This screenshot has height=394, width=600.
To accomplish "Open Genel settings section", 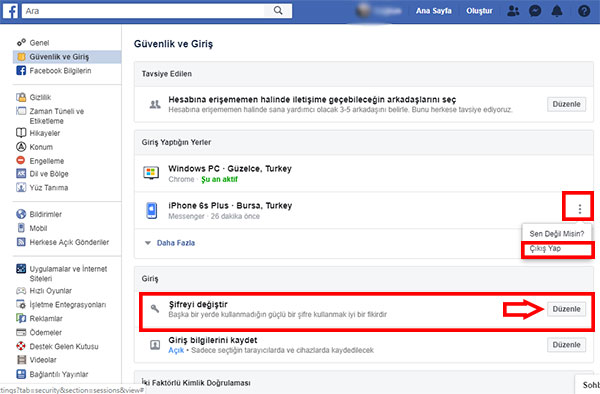I will [39, 42].
